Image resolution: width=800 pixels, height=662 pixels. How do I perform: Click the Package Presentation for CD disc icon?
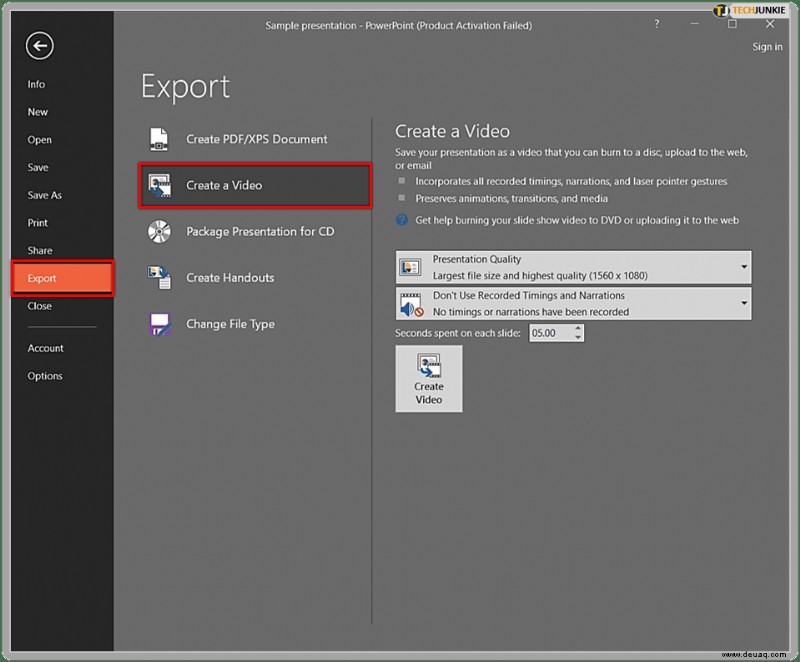[159, 232]
